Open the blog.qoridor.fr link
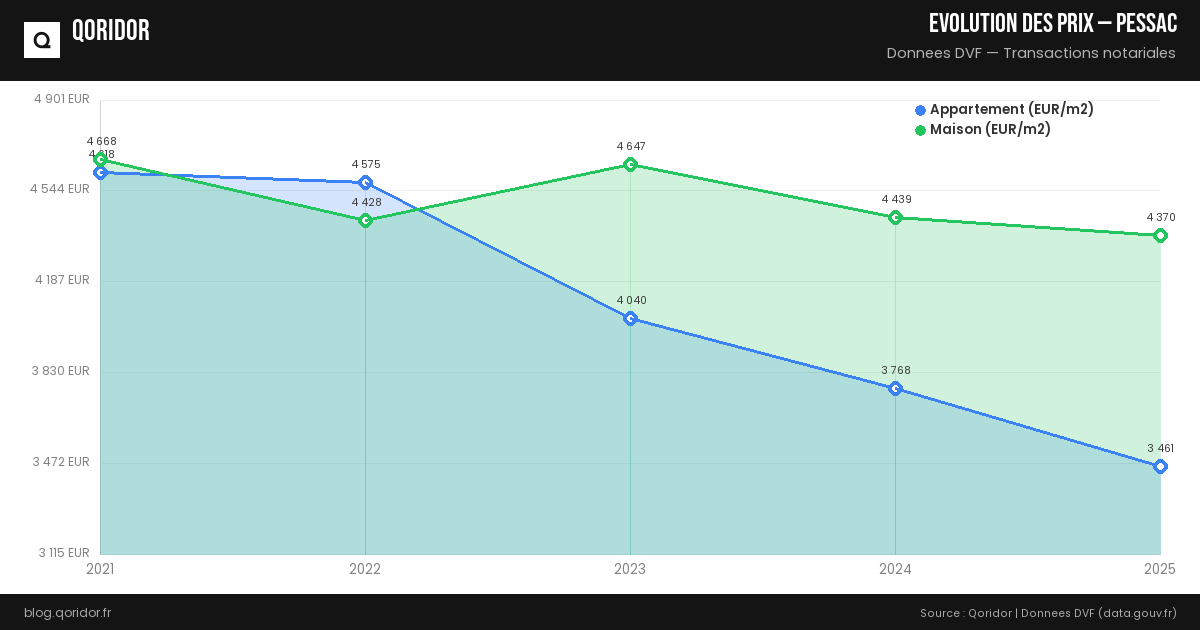 pos(67,612)
